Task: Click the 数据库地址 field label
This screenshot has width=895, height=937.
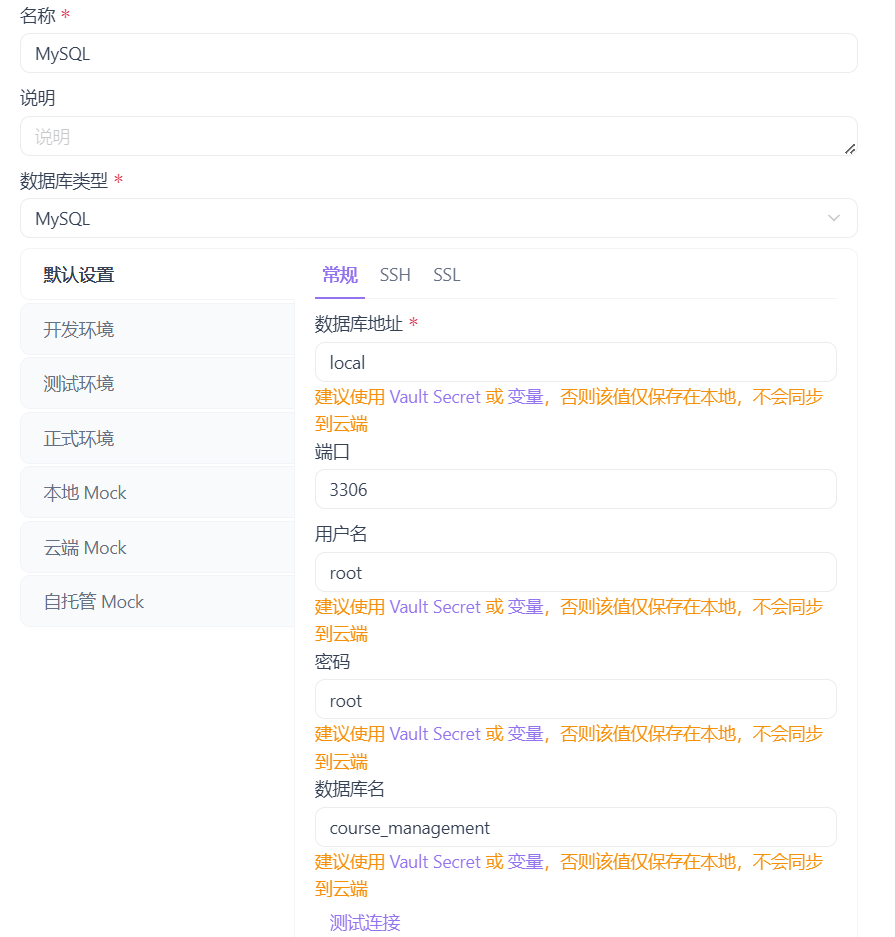Action: [358, 324]
